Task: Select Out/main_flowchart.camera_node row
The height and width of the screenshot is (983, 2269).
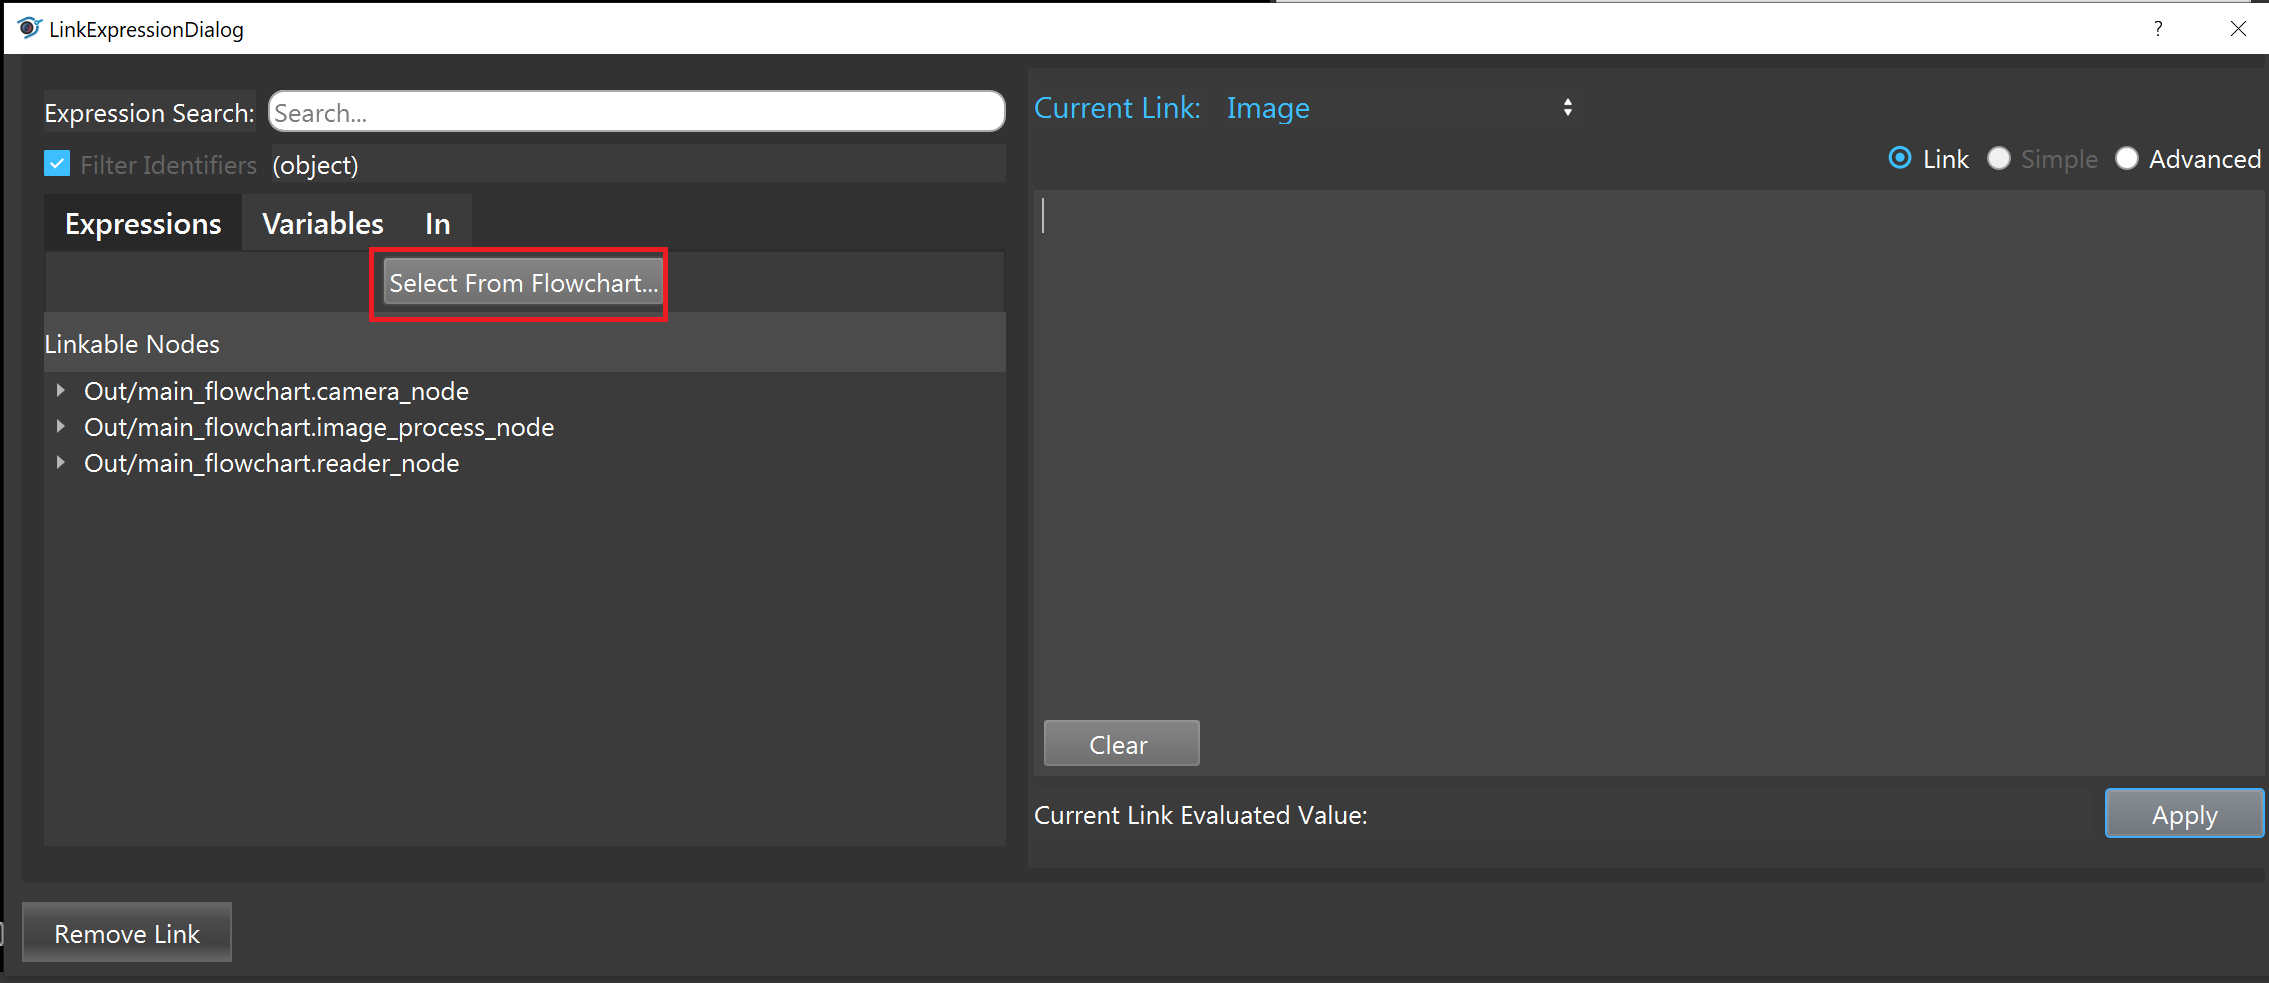Action: tap(525, 391)
